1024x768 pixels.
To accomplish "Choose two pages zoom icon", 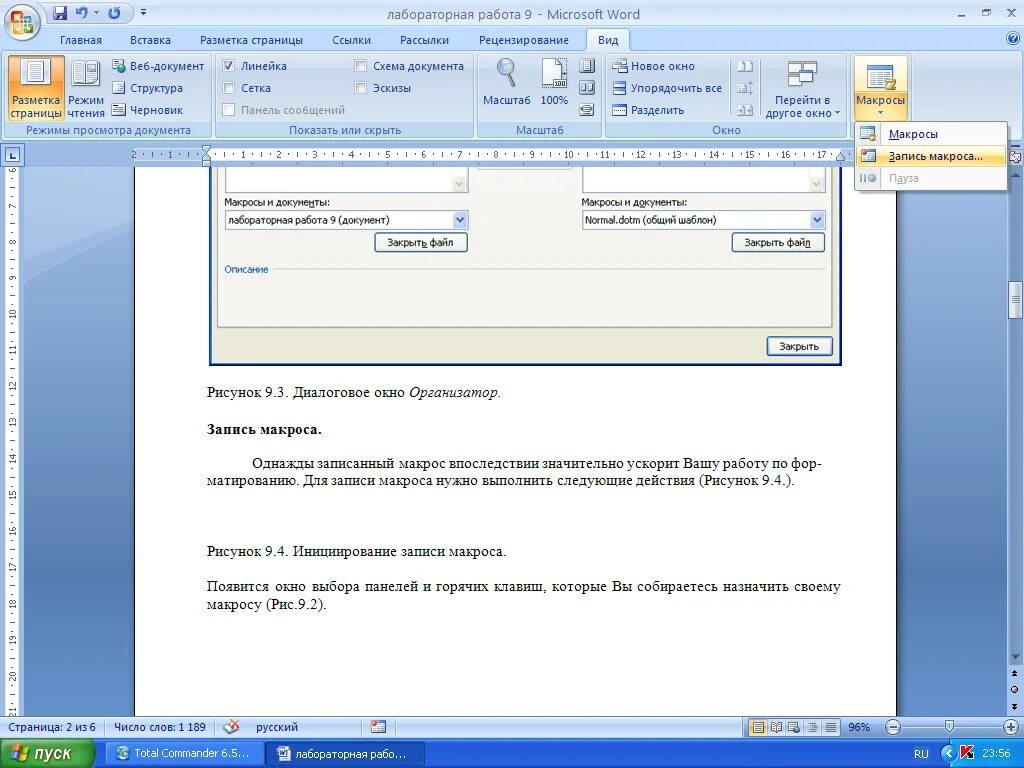I will coord(587,88).
